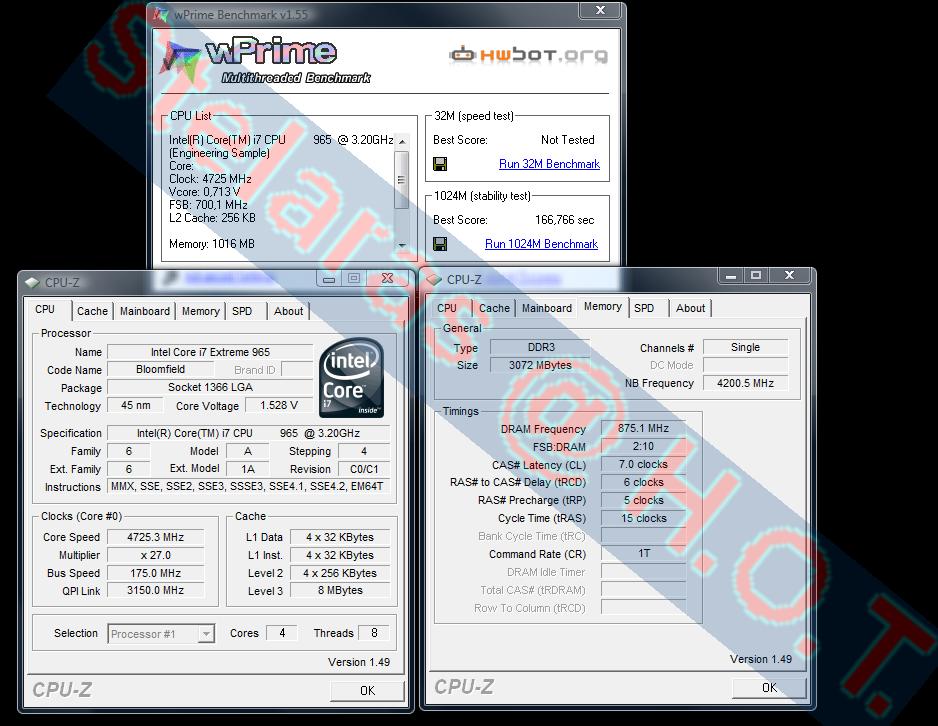Click the CPU List scrollbar thumb

tap(402, 179)
